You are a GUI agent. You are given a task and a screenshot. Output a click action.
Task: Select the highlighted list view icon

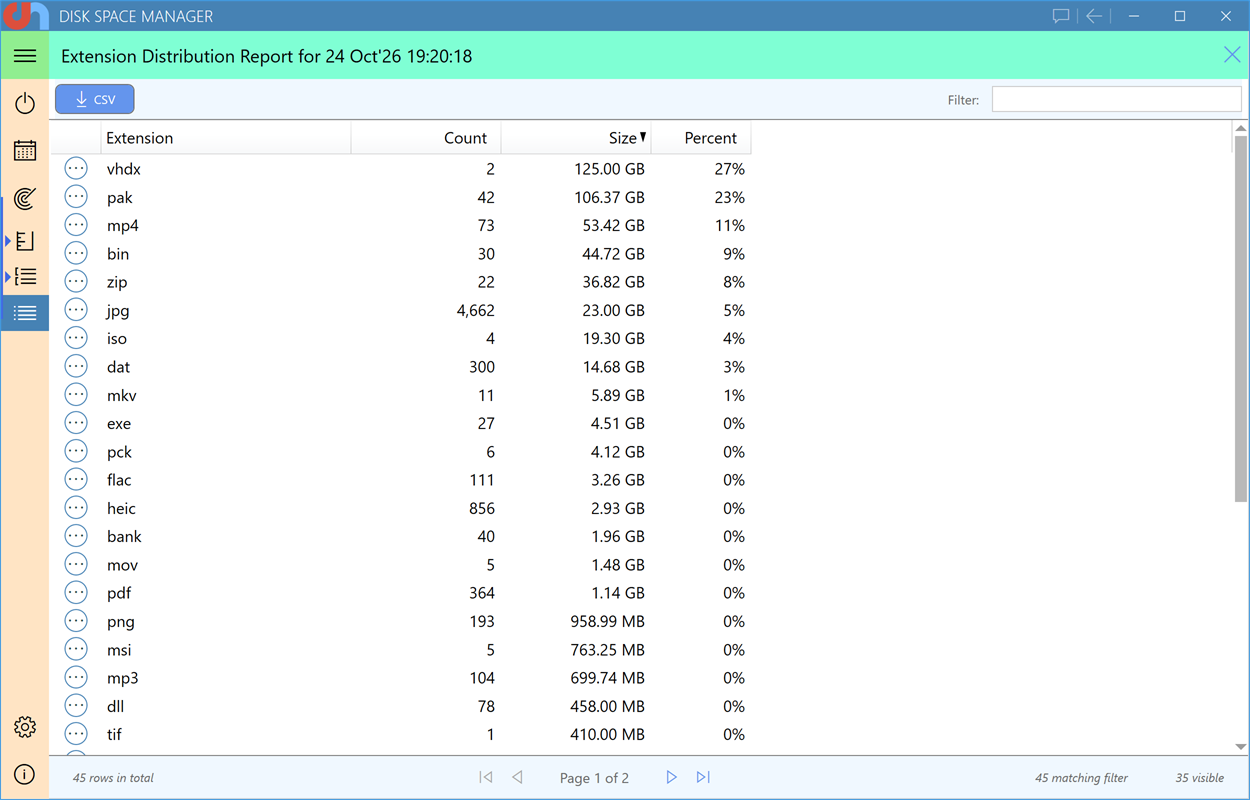(x=25, y=313)
